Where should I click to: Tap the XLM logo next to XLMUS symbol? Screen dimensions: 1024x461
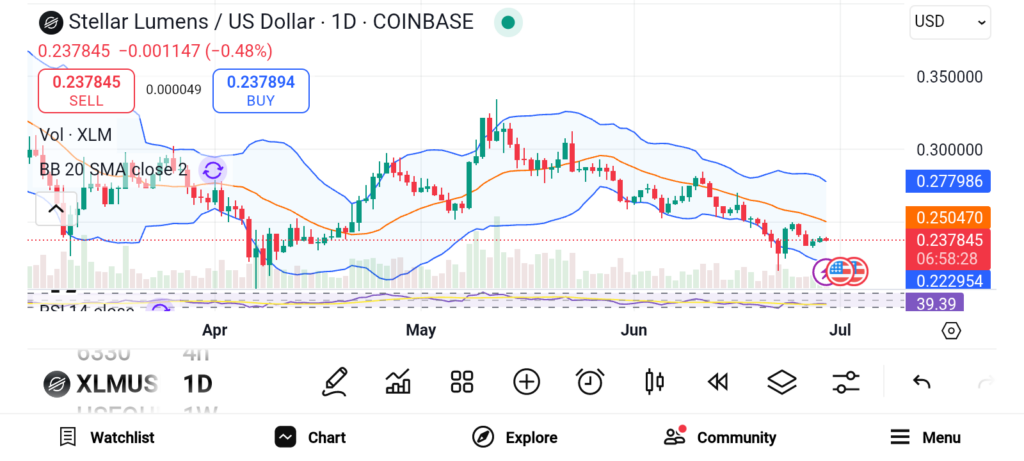pyautogui.click(x=57, y=384)
